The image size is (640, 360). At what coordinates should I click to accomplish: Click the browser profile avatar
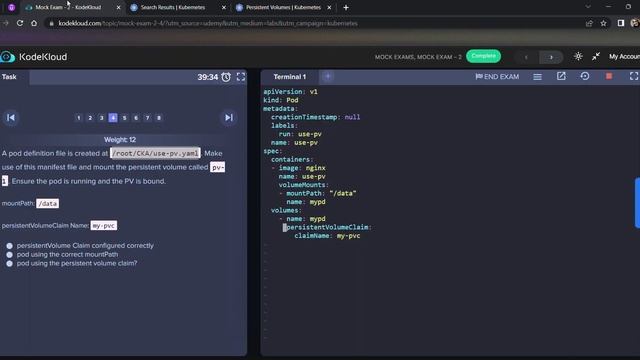pyautogui.click(x=635, y=23)
